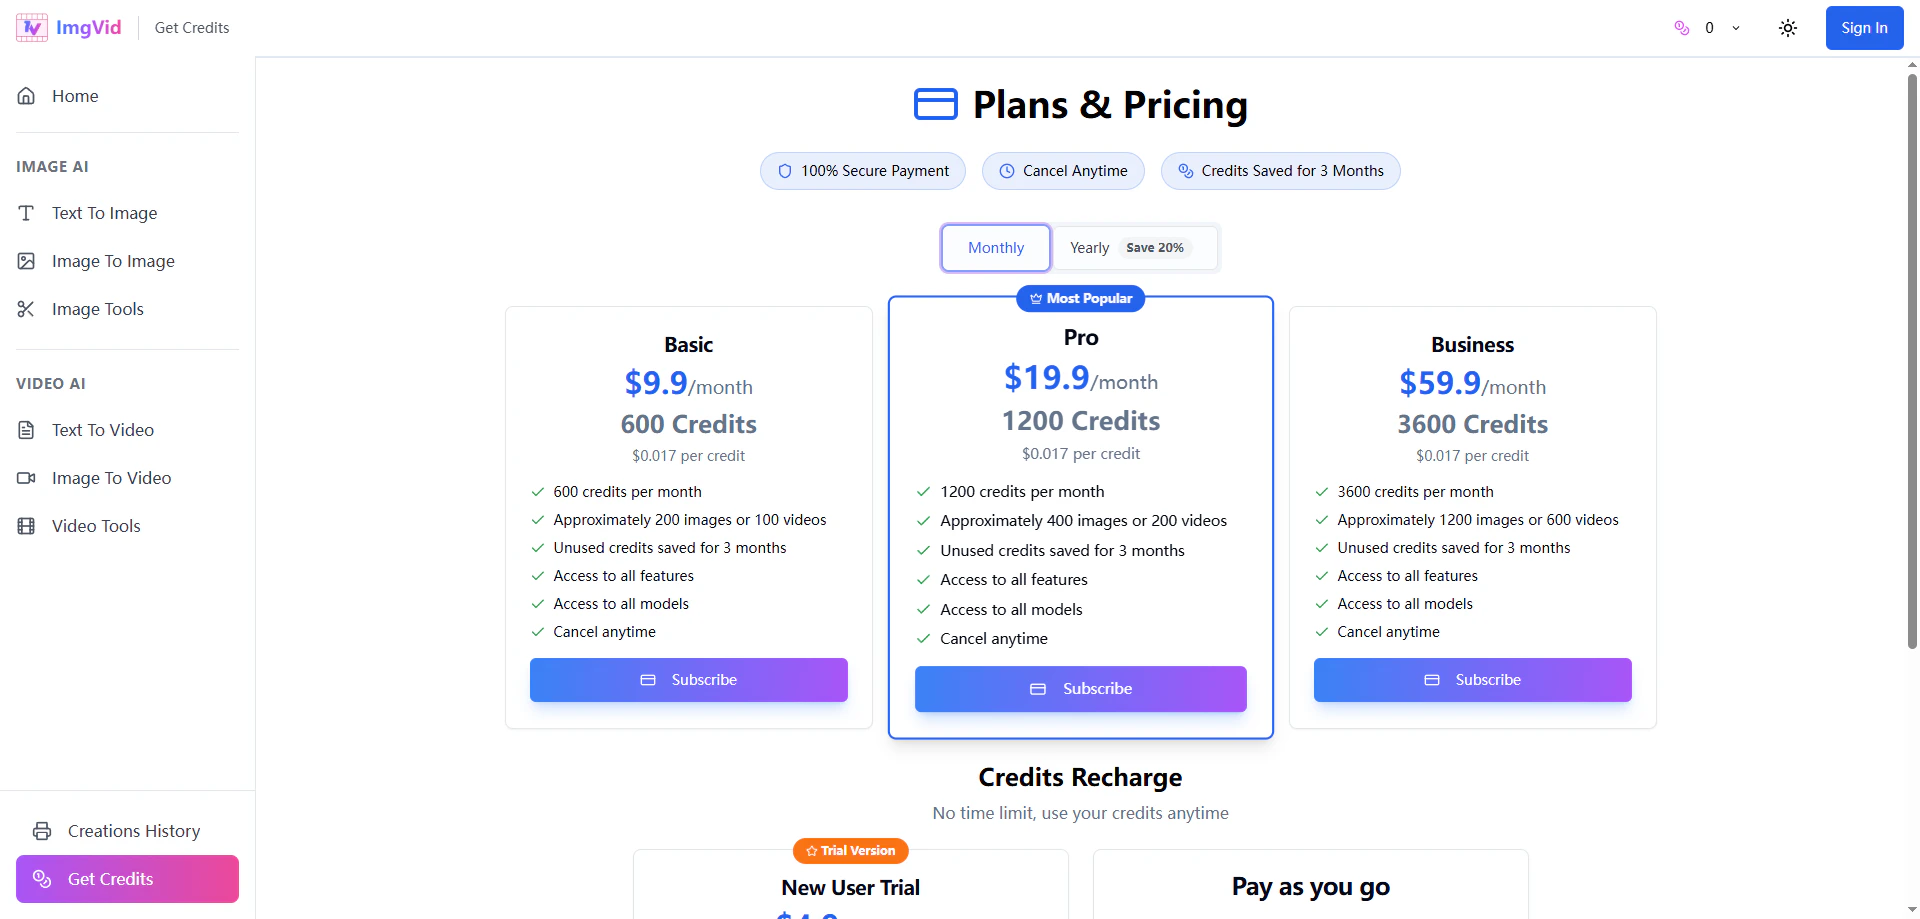
Task: Expand the credits balance dropdown arrow
Action: coord(1736,28)
